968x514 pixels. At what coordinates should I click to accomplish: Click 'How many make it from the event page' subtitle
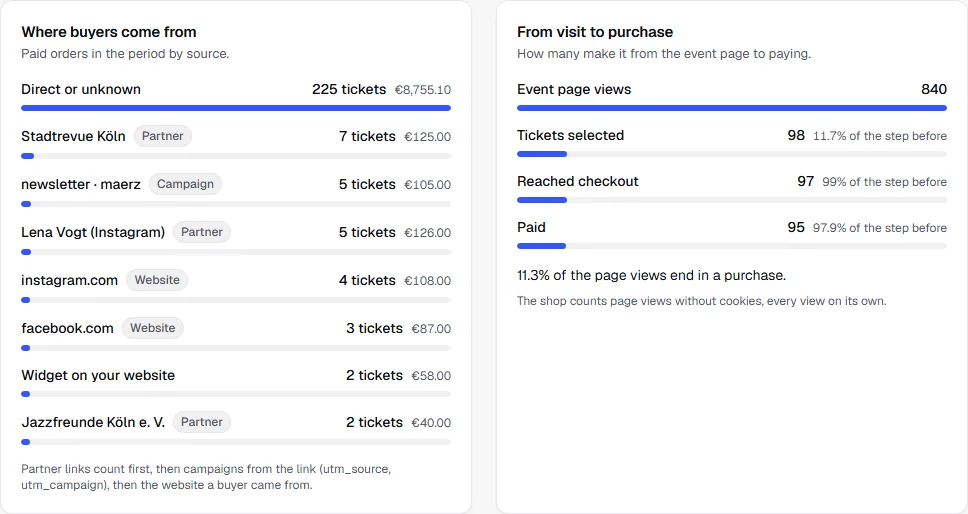tap(664, 54)
